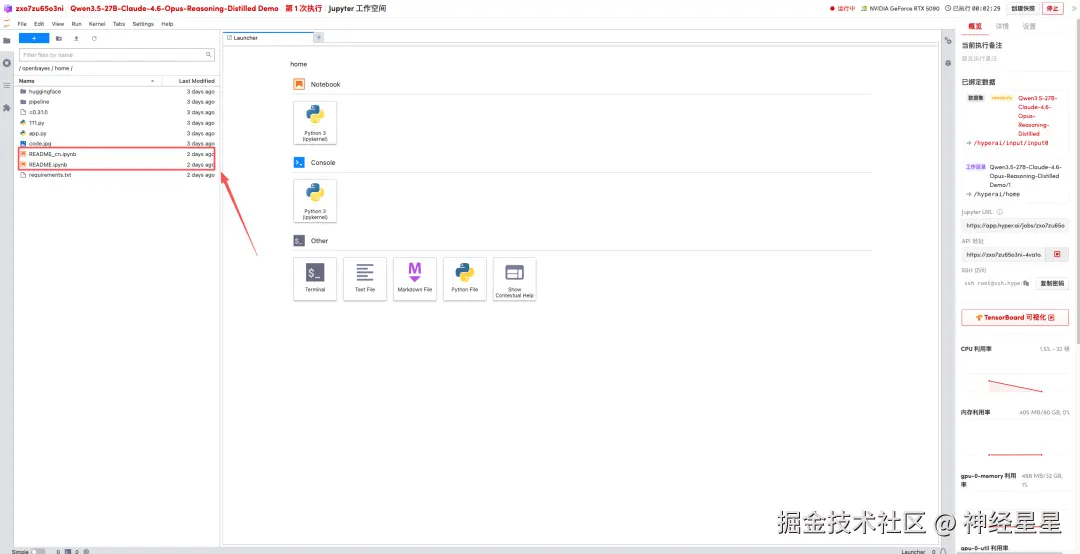Screen dimensions: 1080x554
Task: Click the red icon next to API address
Action: point(1057,254)
